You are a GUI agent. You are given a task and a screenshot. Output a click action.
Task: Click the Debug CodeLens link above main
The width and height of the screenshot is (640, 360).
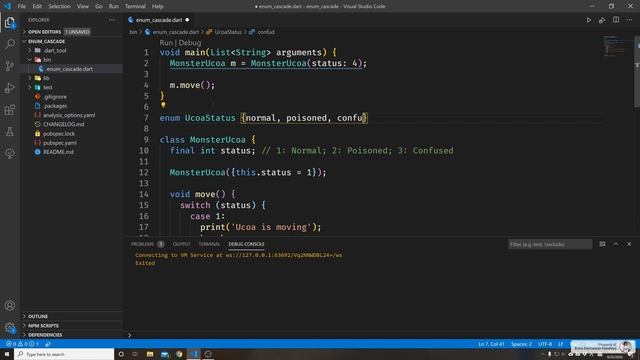coord(190,42)
